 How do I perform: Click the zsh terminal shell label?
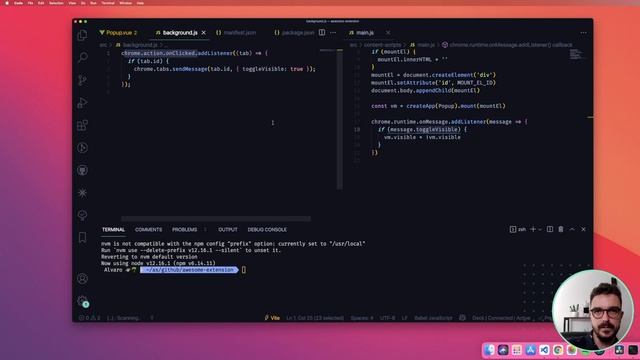pyautogui.click(x=518, y=229)
